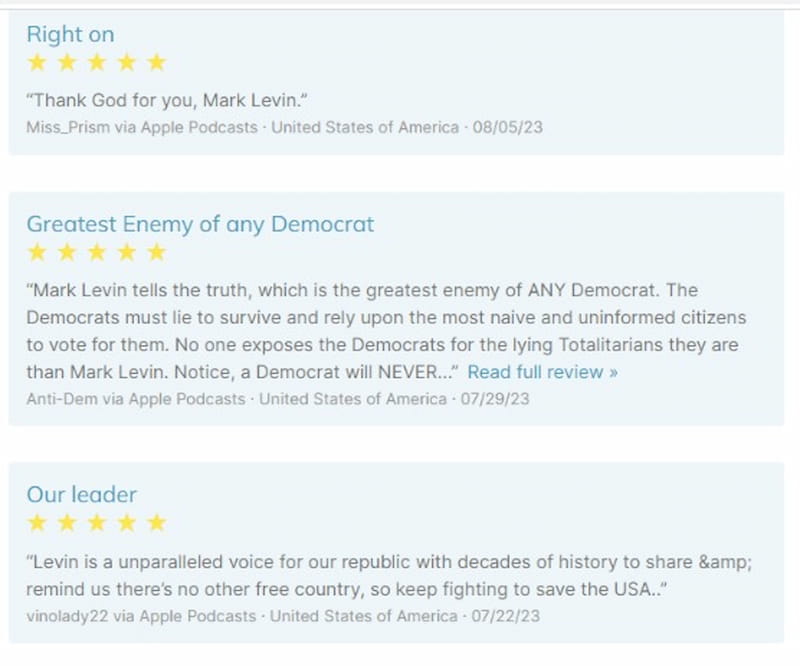The width and height of the screenshot is (800, 666).
Task: Click the Thank God for you quote text
Action: (x=167, y=100)
